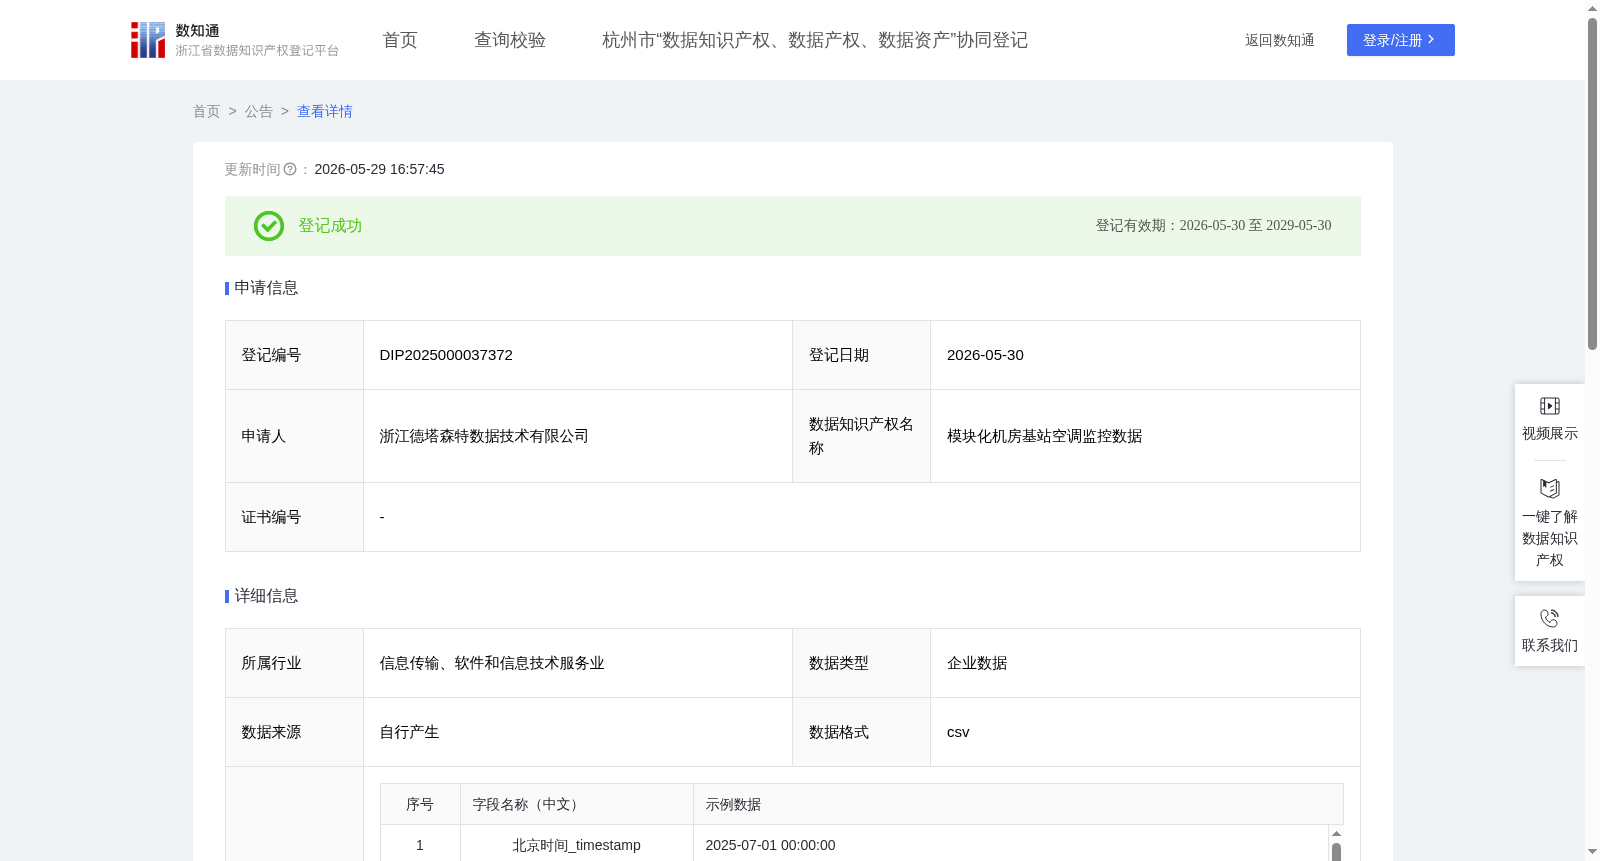Click the 联系我们 phone icon
Viewport: 1600px width, 861px height.
[x=1550, y=618]
